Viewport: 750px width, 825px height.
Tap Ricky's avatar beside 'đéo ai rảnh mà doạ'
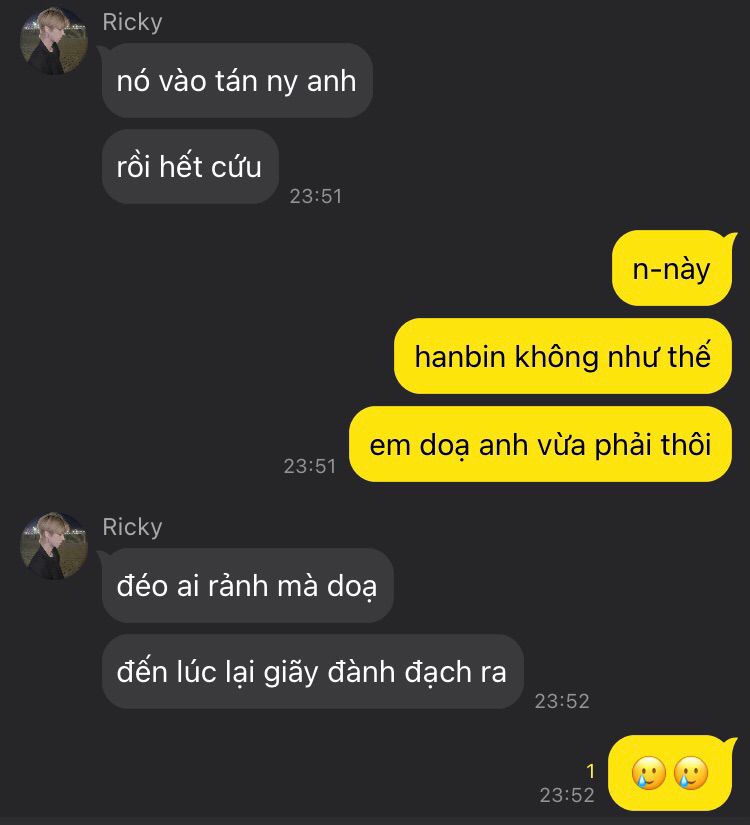pyautogui.click(x=54, y=546)
